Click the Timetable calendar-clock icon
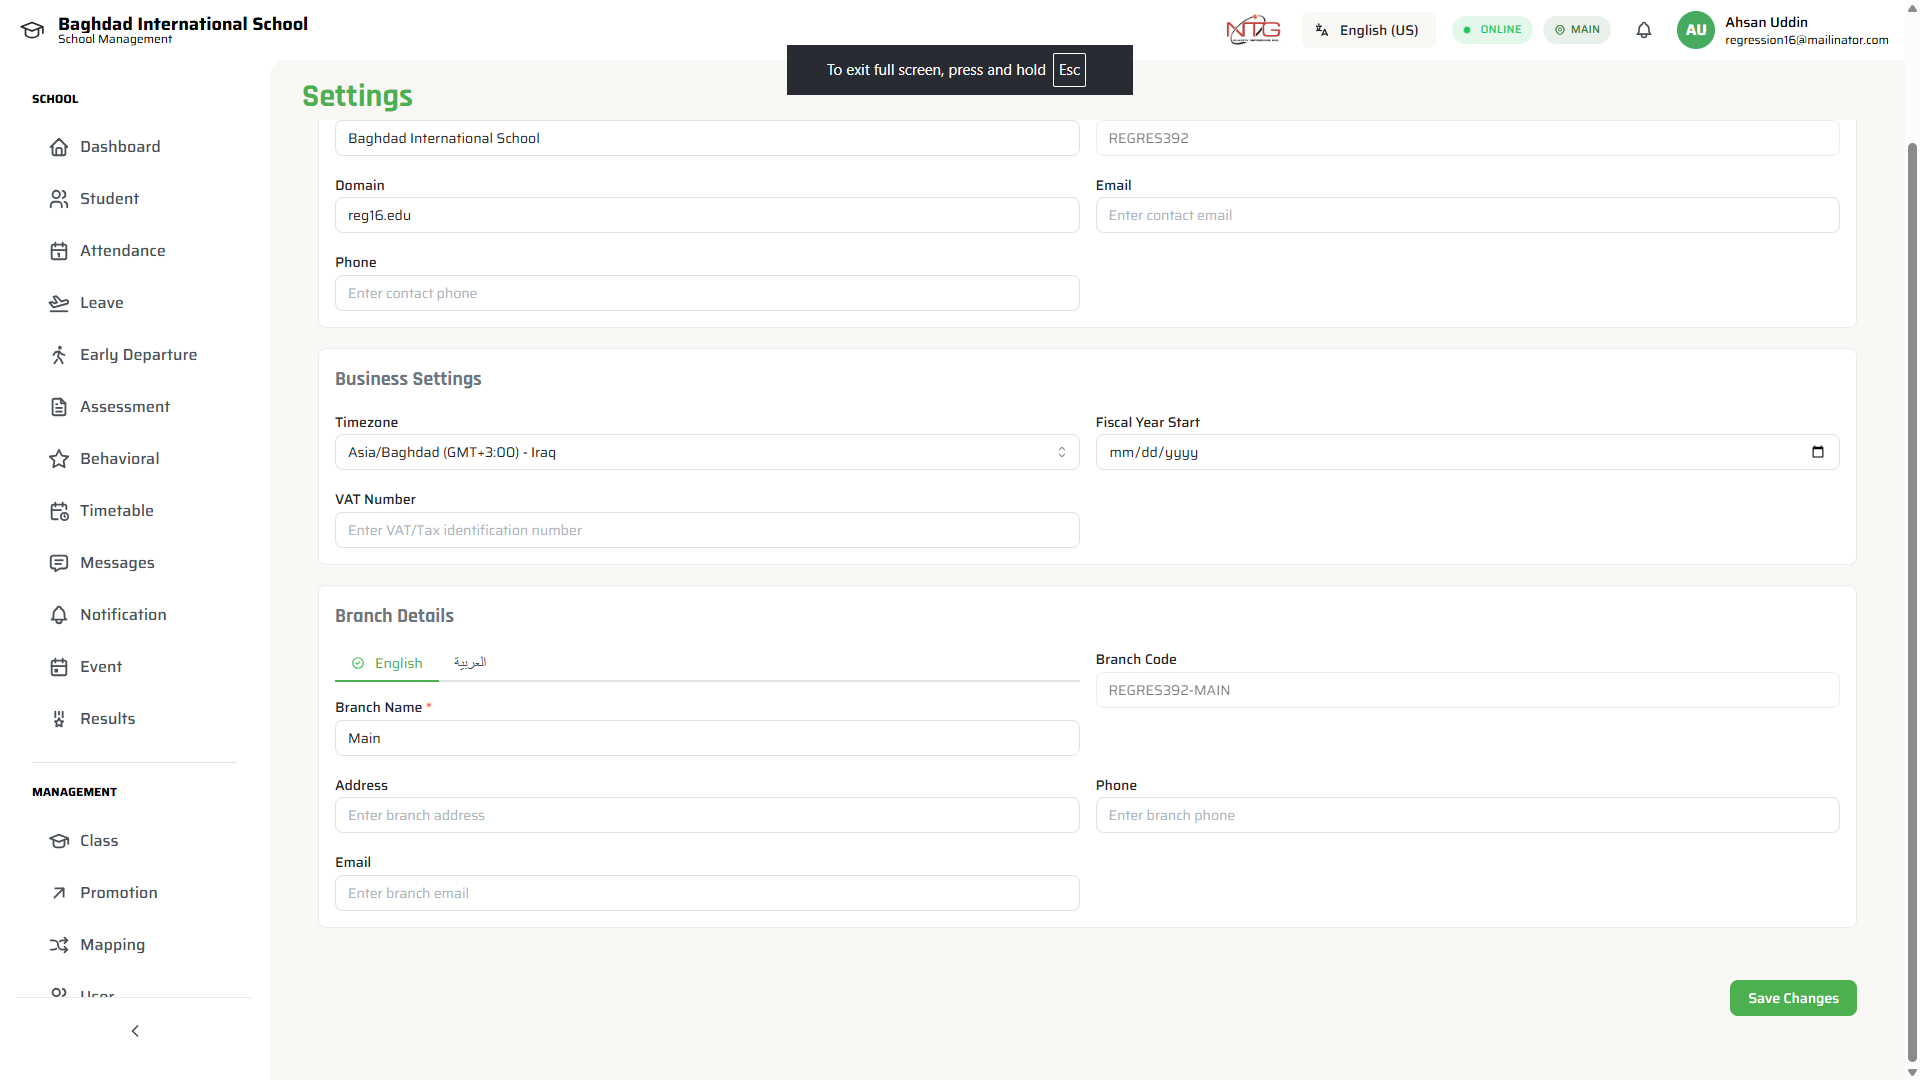Screen dimensions: 1920x1080 tap(59, 511)
